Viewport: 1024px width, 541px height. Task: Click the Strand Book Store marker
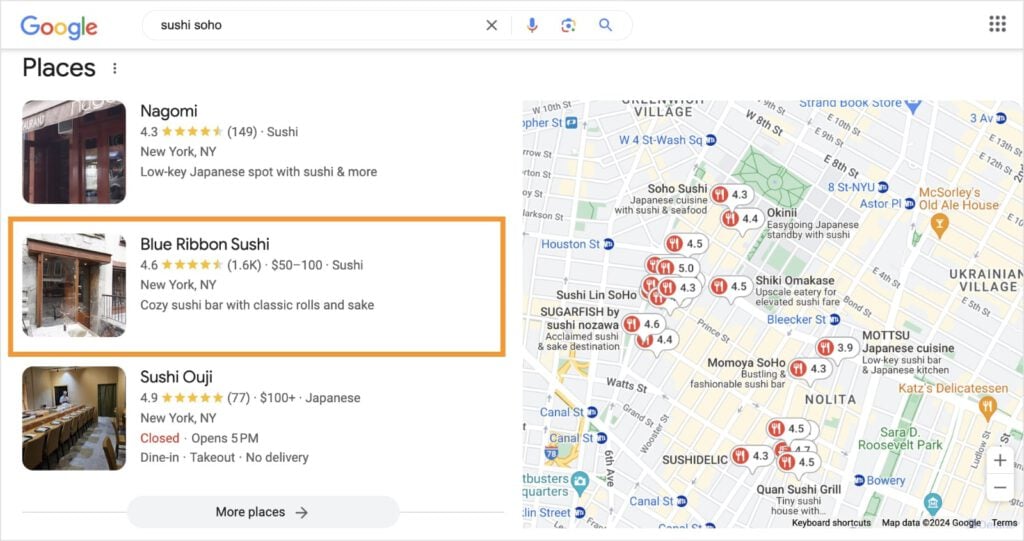pos(913,105)
